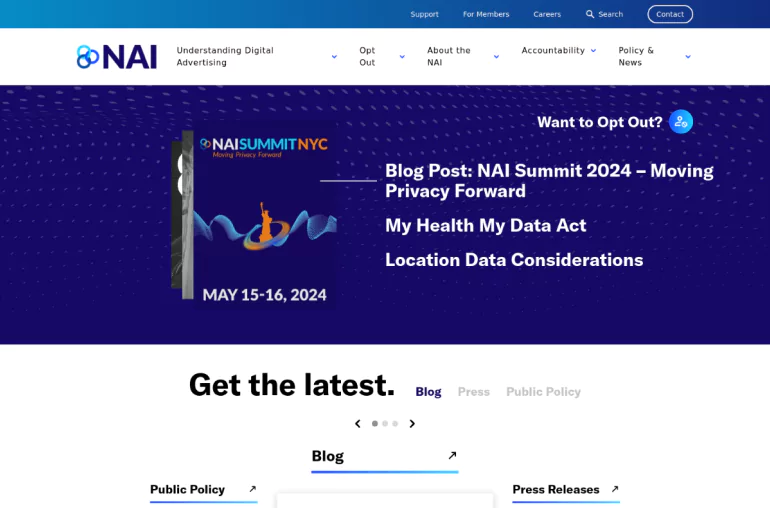
Task: Open Press Releases section arrow icon
Action: 615,489
